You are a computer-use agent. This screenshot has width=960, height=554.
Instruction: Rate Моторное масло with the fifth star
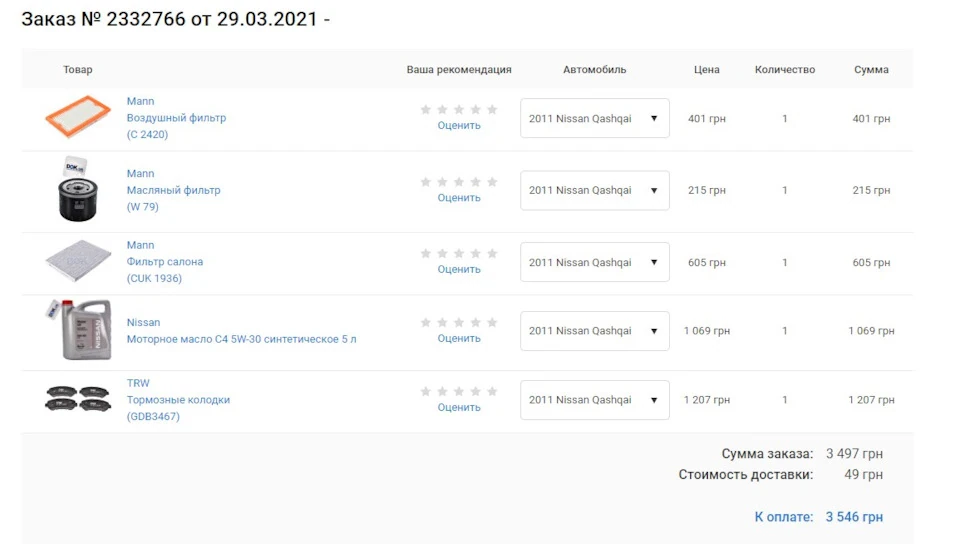492,323
